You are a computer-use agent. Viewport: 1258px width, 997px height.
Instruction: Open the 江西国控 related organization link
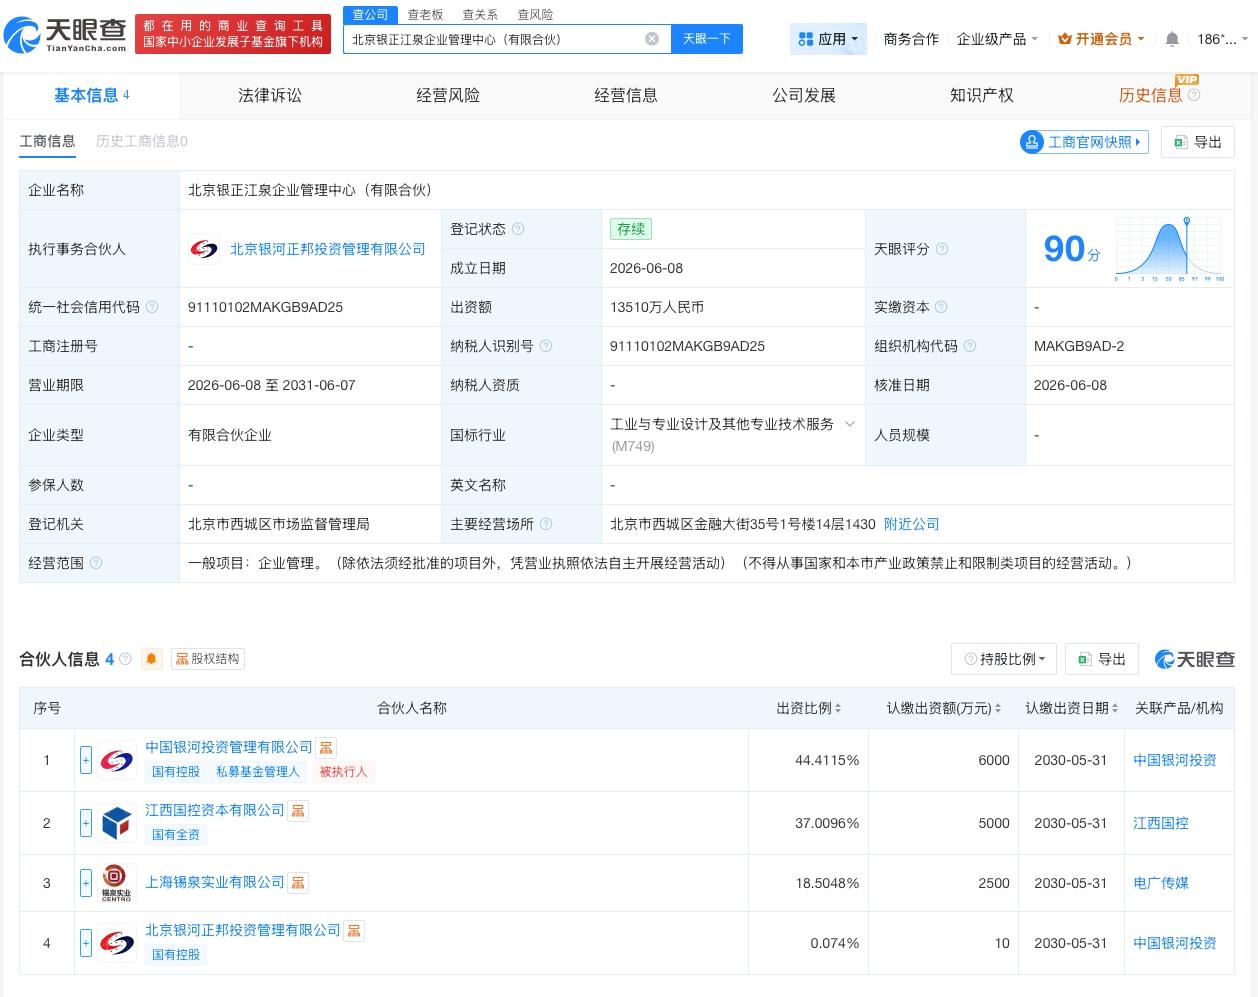1161,823
